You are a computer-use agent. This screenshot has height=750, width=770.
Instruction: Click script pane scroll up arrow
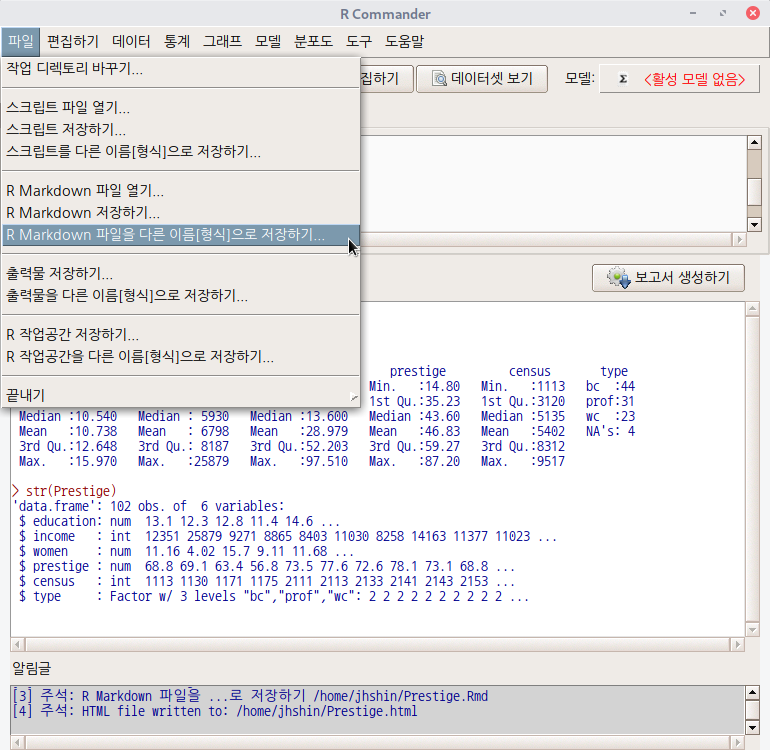754,143
